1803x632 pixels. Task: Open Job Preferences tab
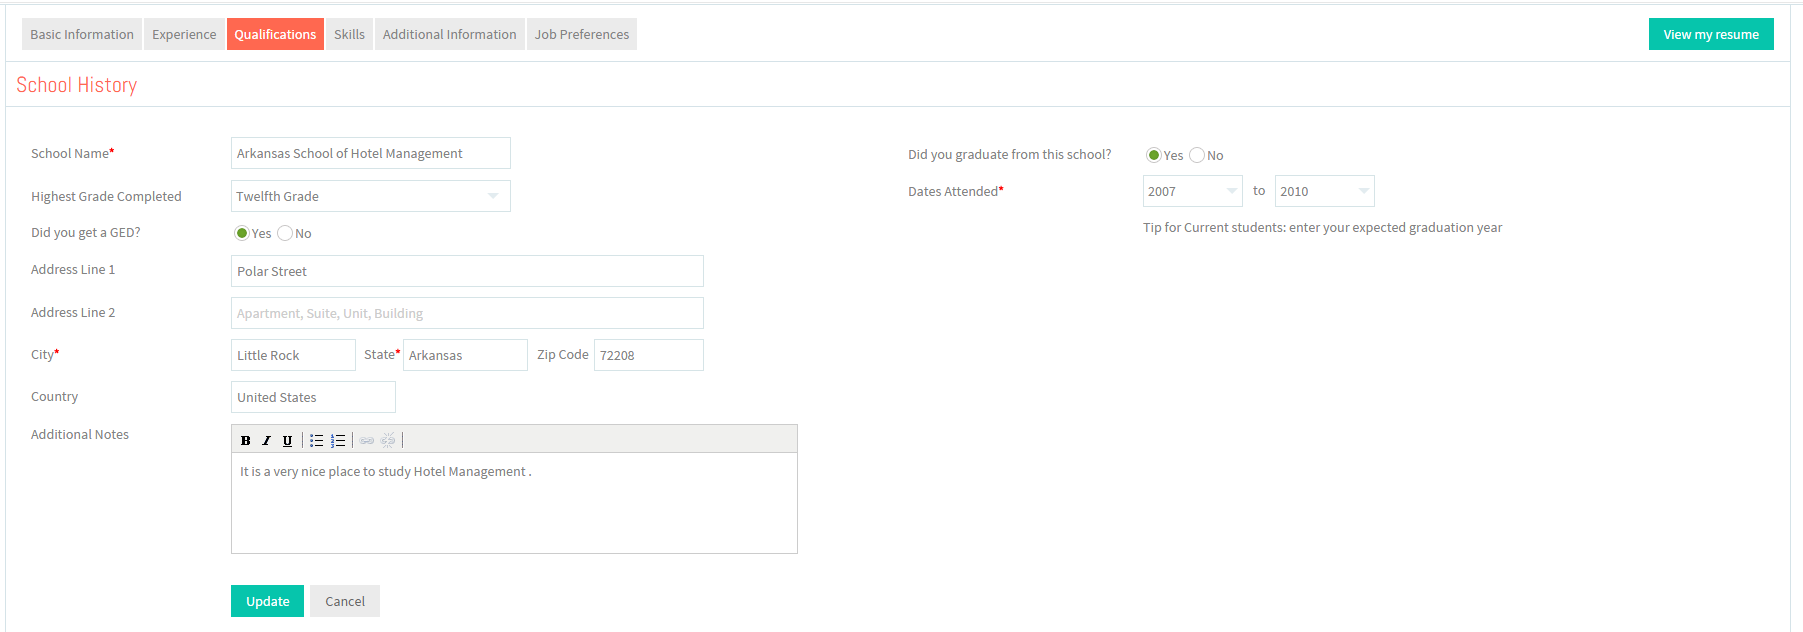(x=582, y=34)
